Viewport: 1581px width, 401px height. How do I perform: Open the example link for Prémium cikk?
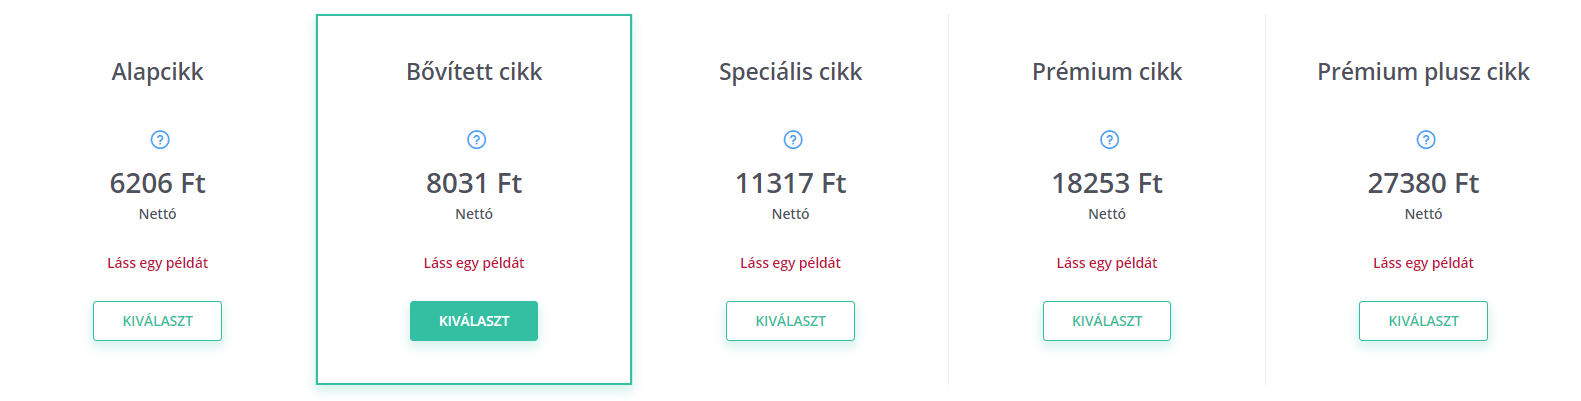tap(1107, 263)
